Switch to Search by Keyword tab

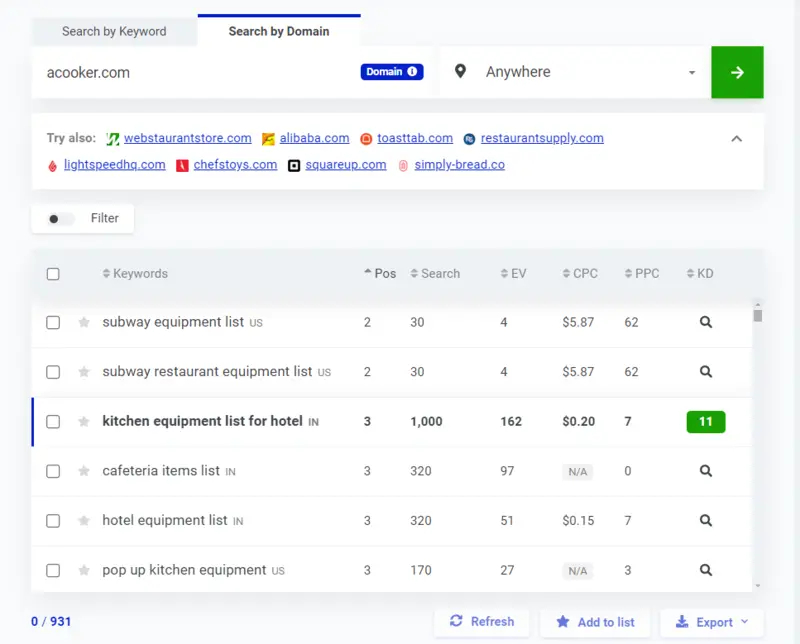click(114, 31)
